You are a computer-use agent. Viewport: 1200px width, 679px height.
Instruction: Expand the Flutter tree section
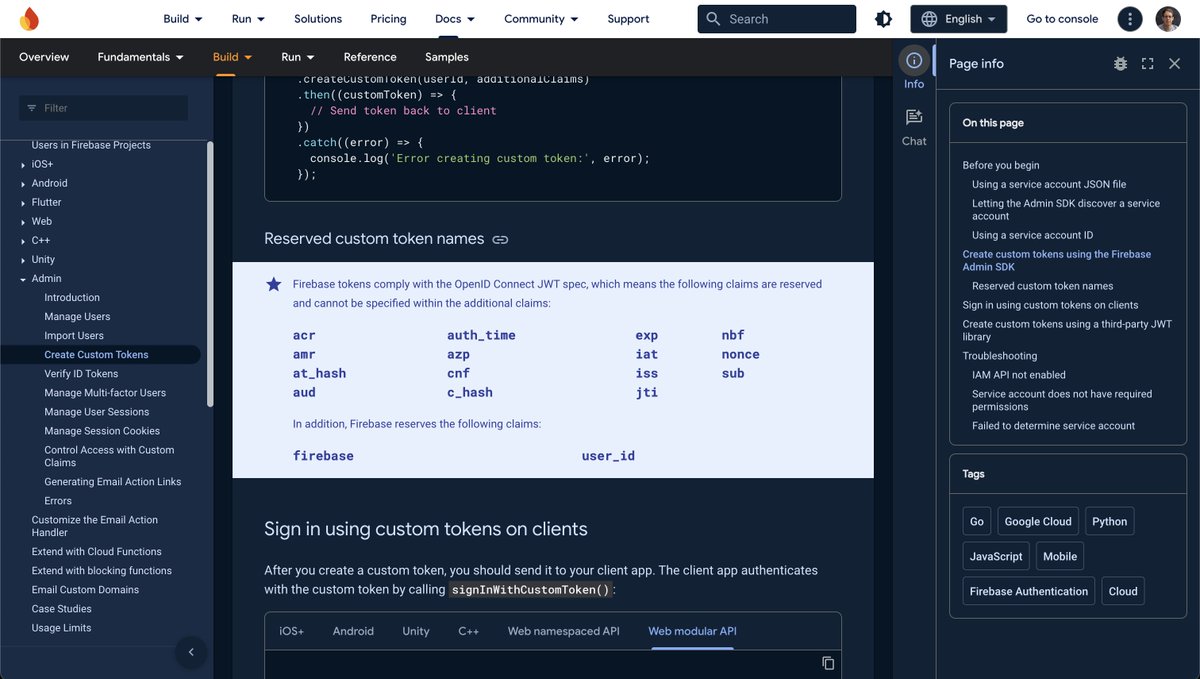pyautogui.click(x=23, y=203)
